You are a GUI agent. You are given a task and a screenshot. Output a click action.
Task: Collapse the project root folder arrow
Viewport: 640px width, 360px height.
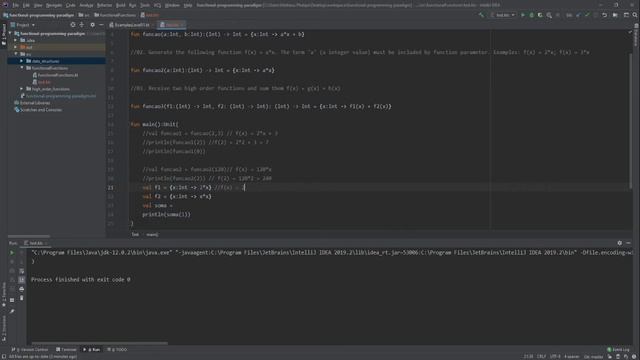[10, 34]
